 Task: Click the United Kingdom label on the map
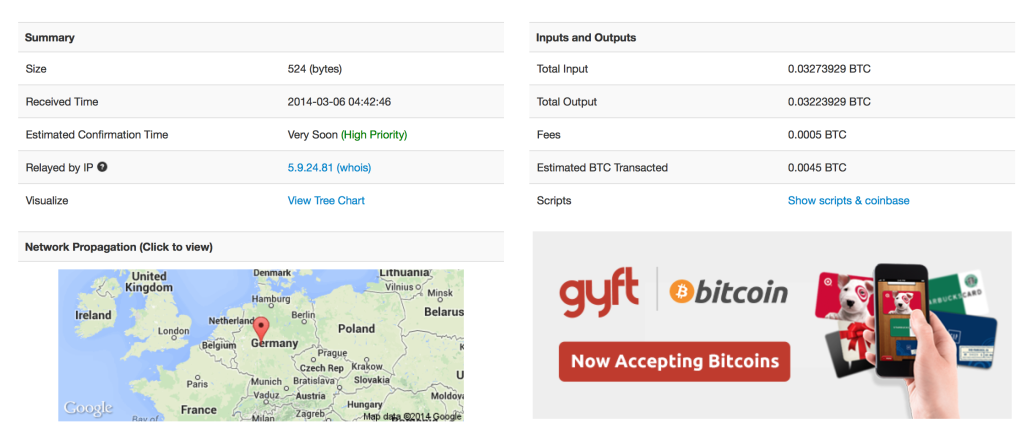click(x=149, y=281)
